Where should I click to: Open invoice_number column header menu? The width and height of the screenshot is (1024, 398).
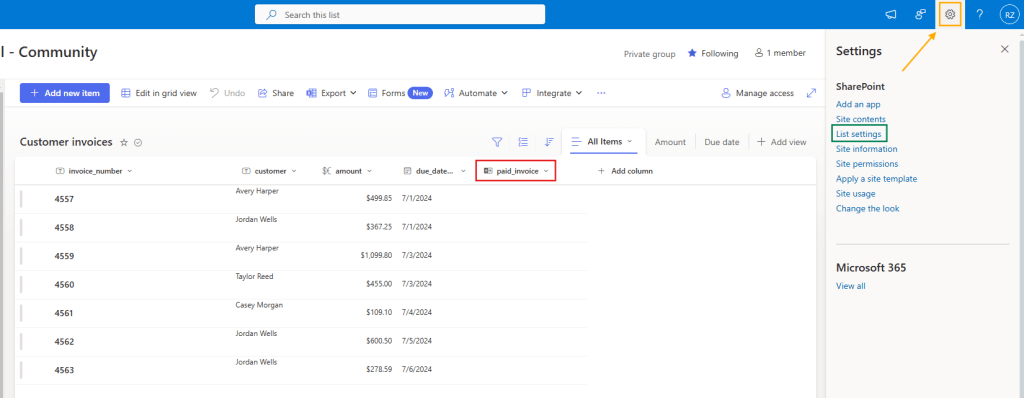coord(94,171)
